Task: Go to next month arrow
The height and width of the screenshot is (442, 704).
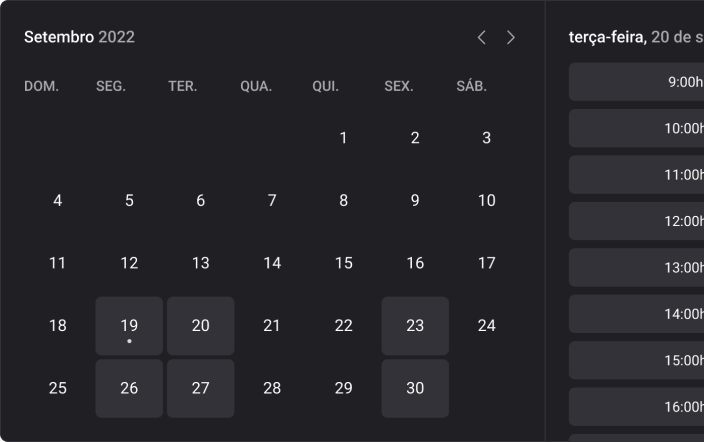Action: coord(511,37)
